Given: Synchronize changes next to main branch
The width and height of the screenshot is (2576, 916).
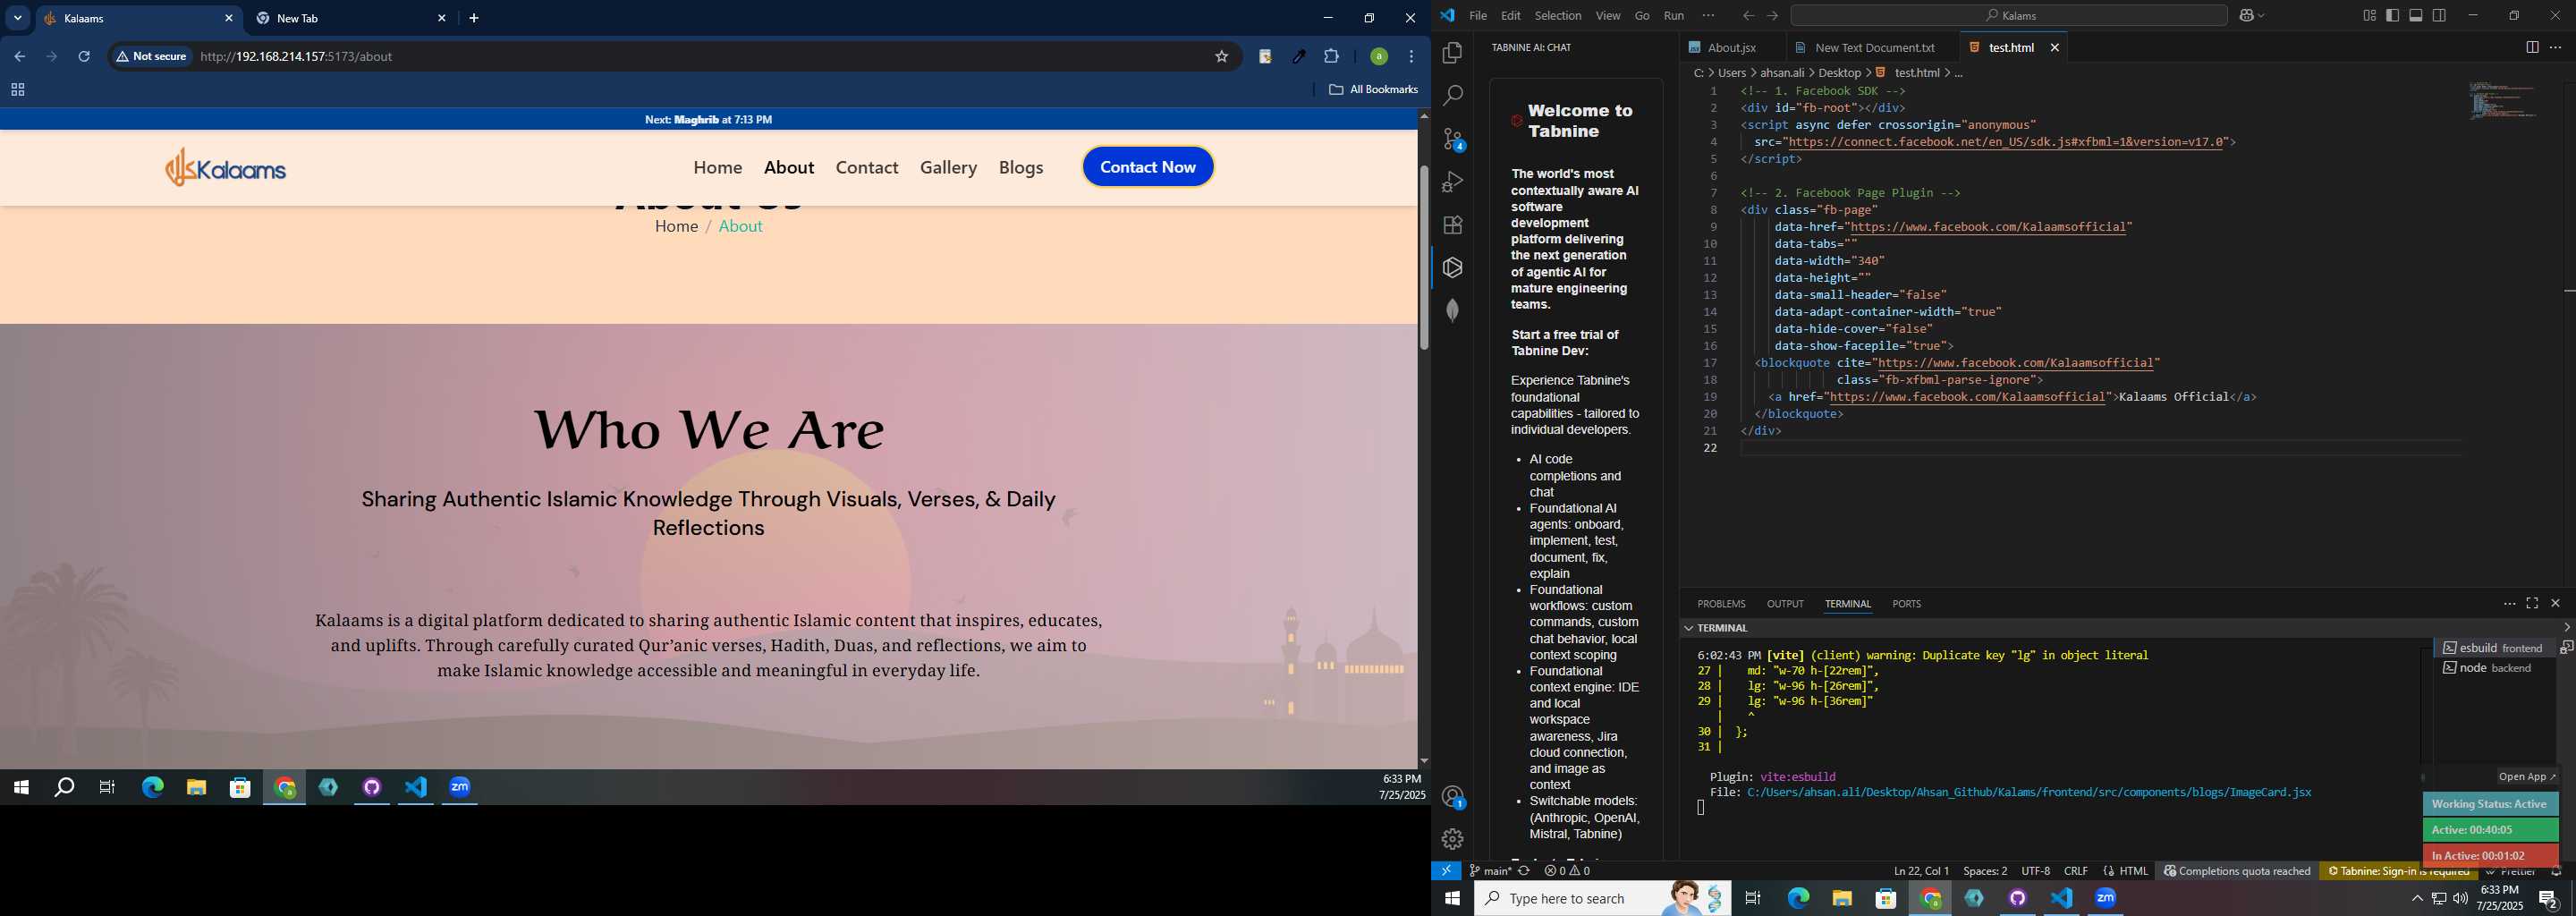Looking at the screenshot, I should (x=1524, y=871).
